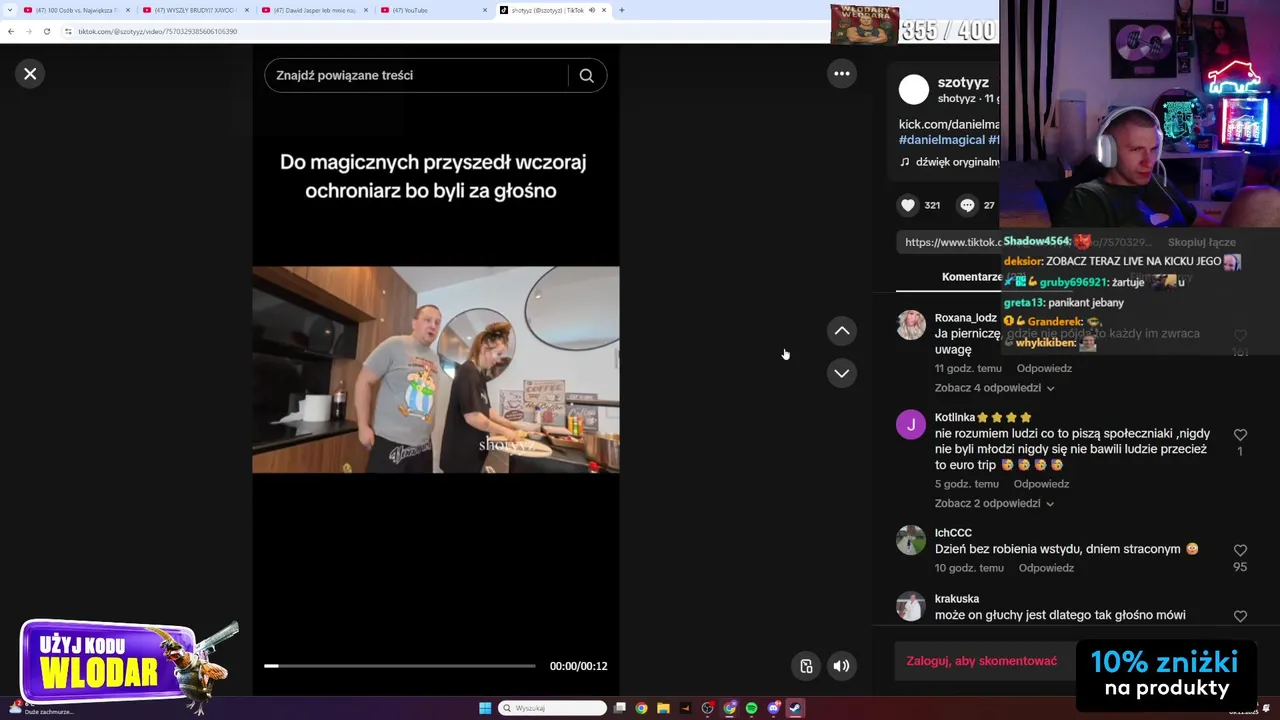Viewport: 1280px width, 720px height.
Task: Click the search magnifier icon in Znajdź powiązane treści
Action: click(587, 75)
